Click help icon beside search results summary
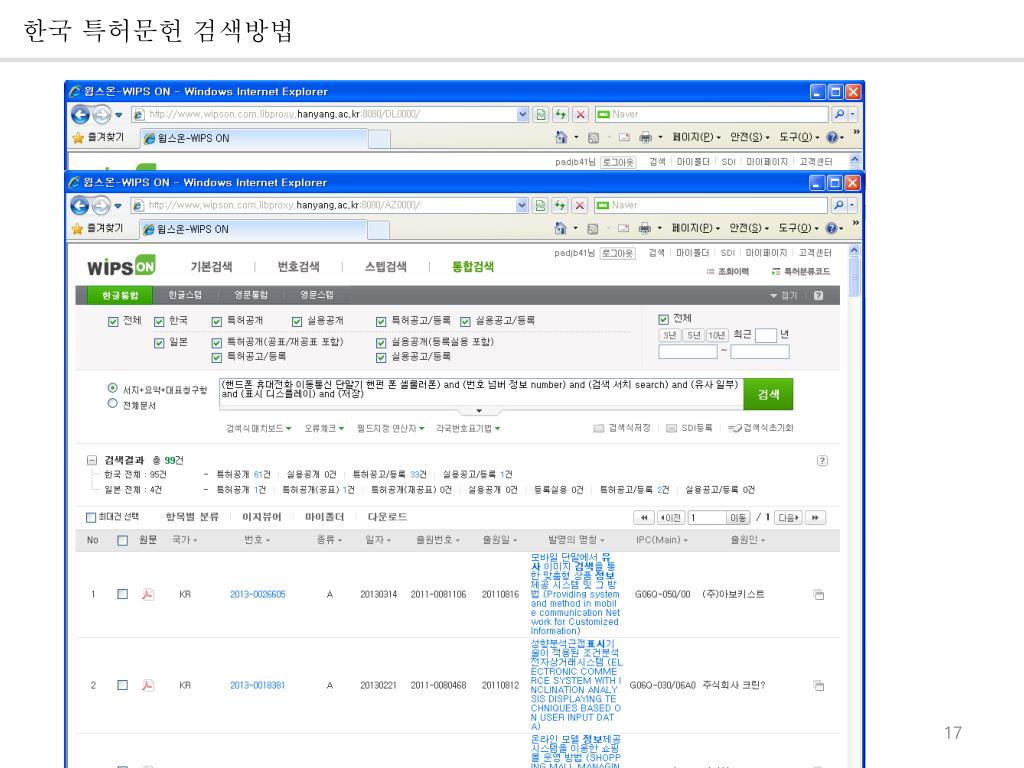The image size is (1024, 768). click(x=822, y=460)
